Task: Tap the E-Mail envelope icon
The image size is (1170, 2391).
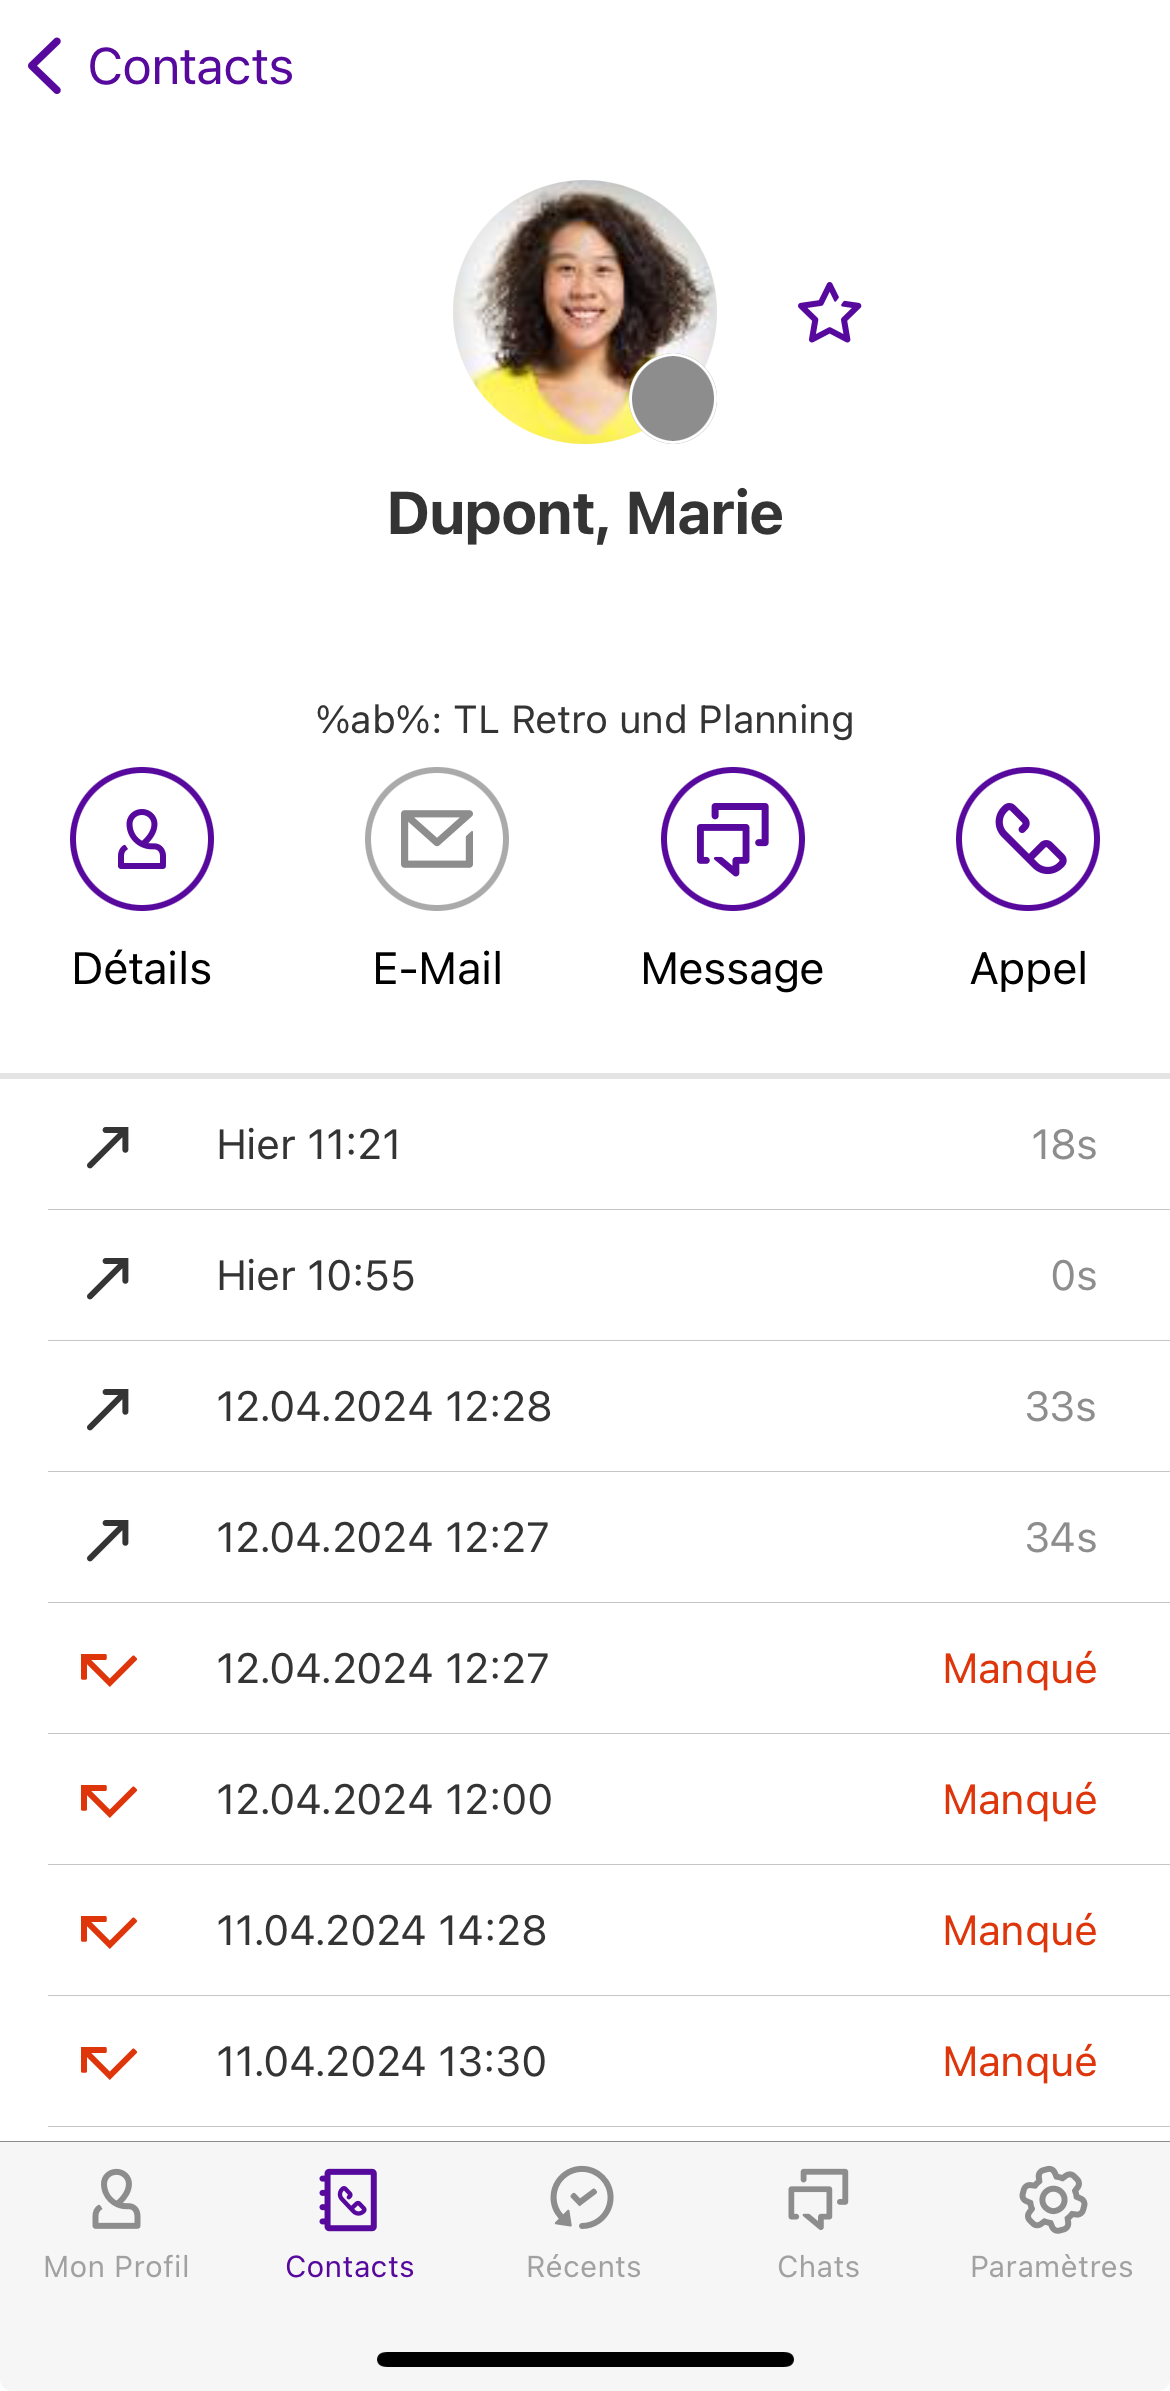Action: coord(437,839)
